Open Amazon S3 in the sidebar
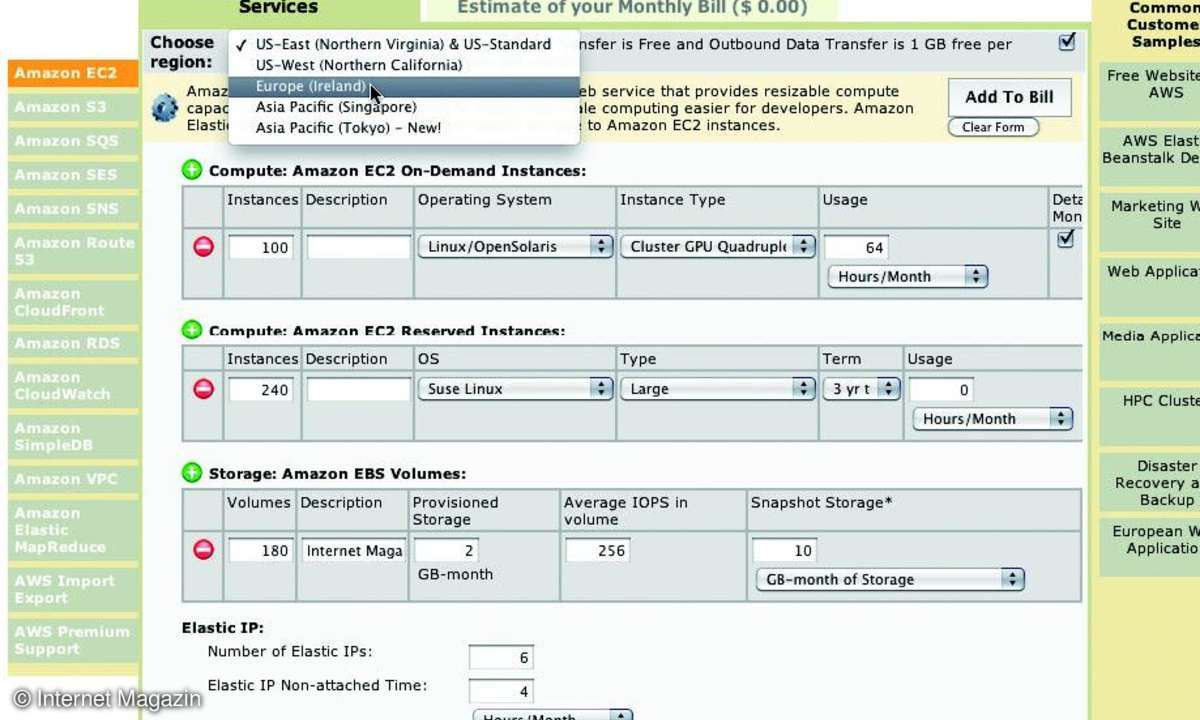This screenshot has height=720, width=1200. 73,107
